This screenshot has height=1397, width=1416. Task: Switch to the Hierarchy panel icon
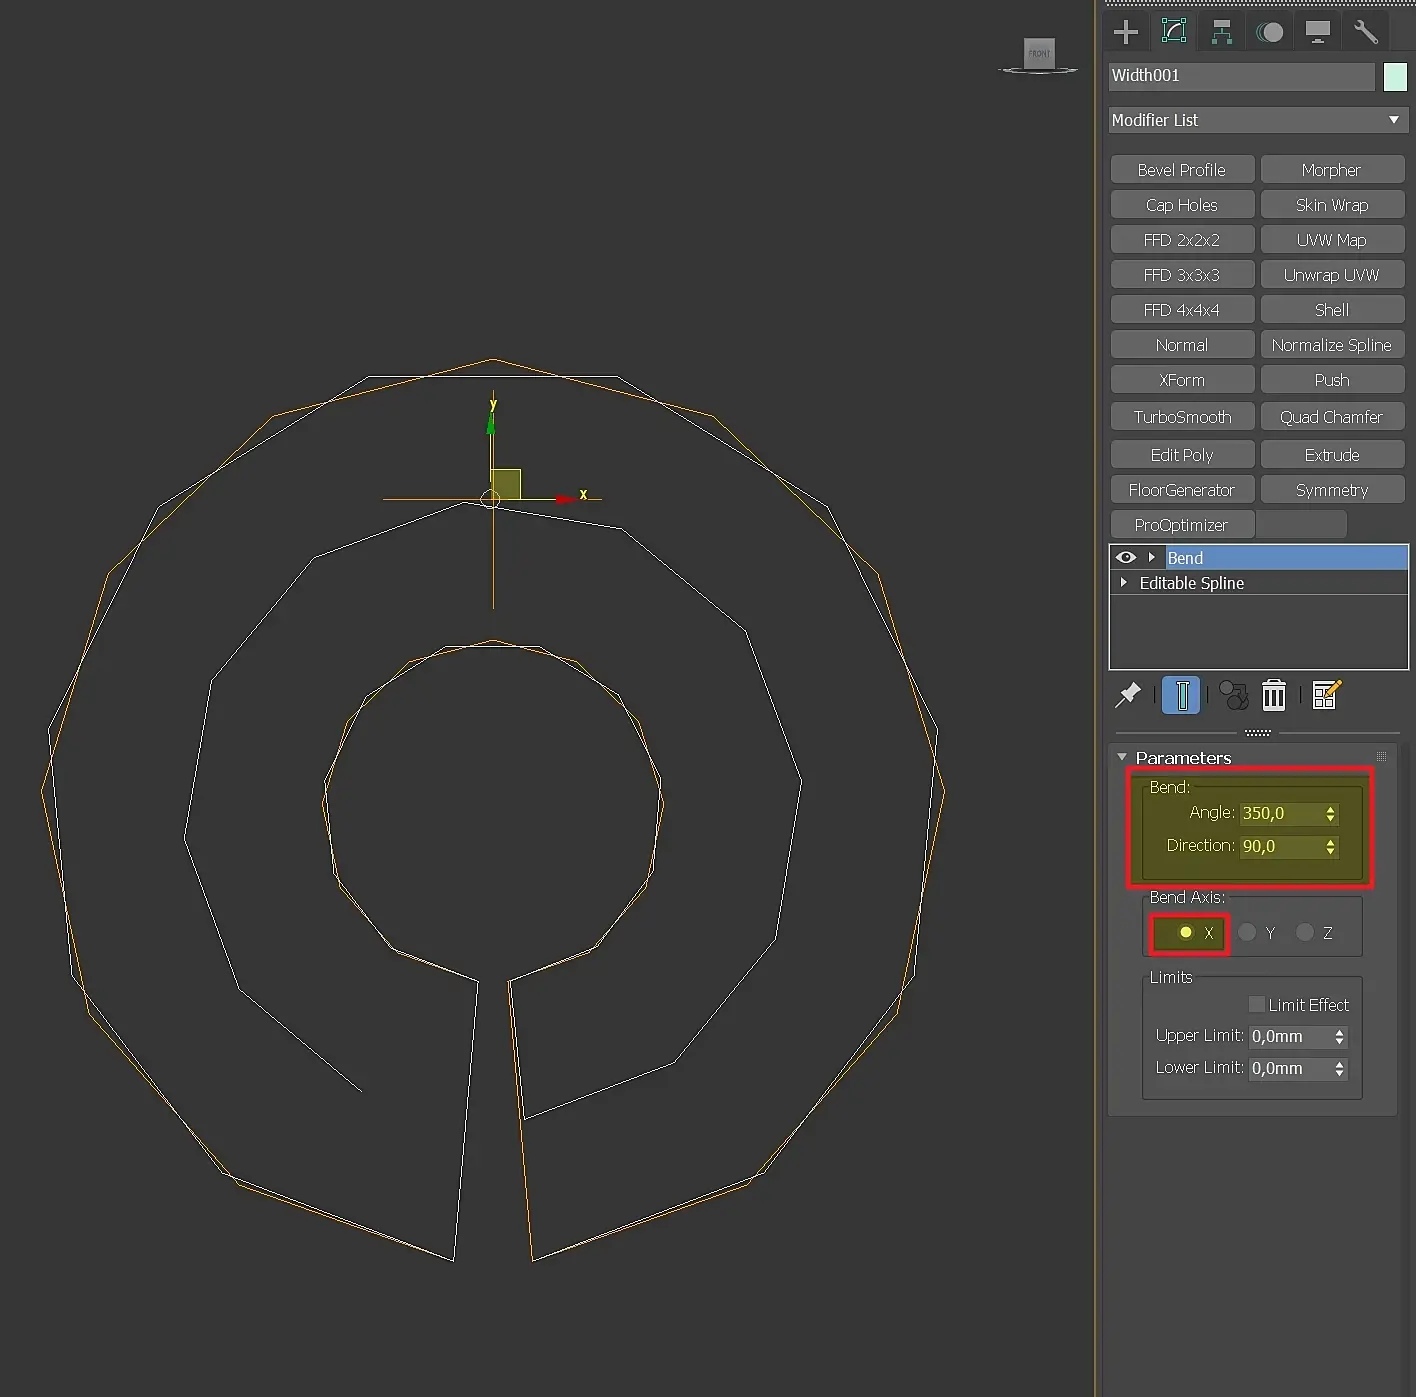pyautogui.click(x=1222, y=32)
